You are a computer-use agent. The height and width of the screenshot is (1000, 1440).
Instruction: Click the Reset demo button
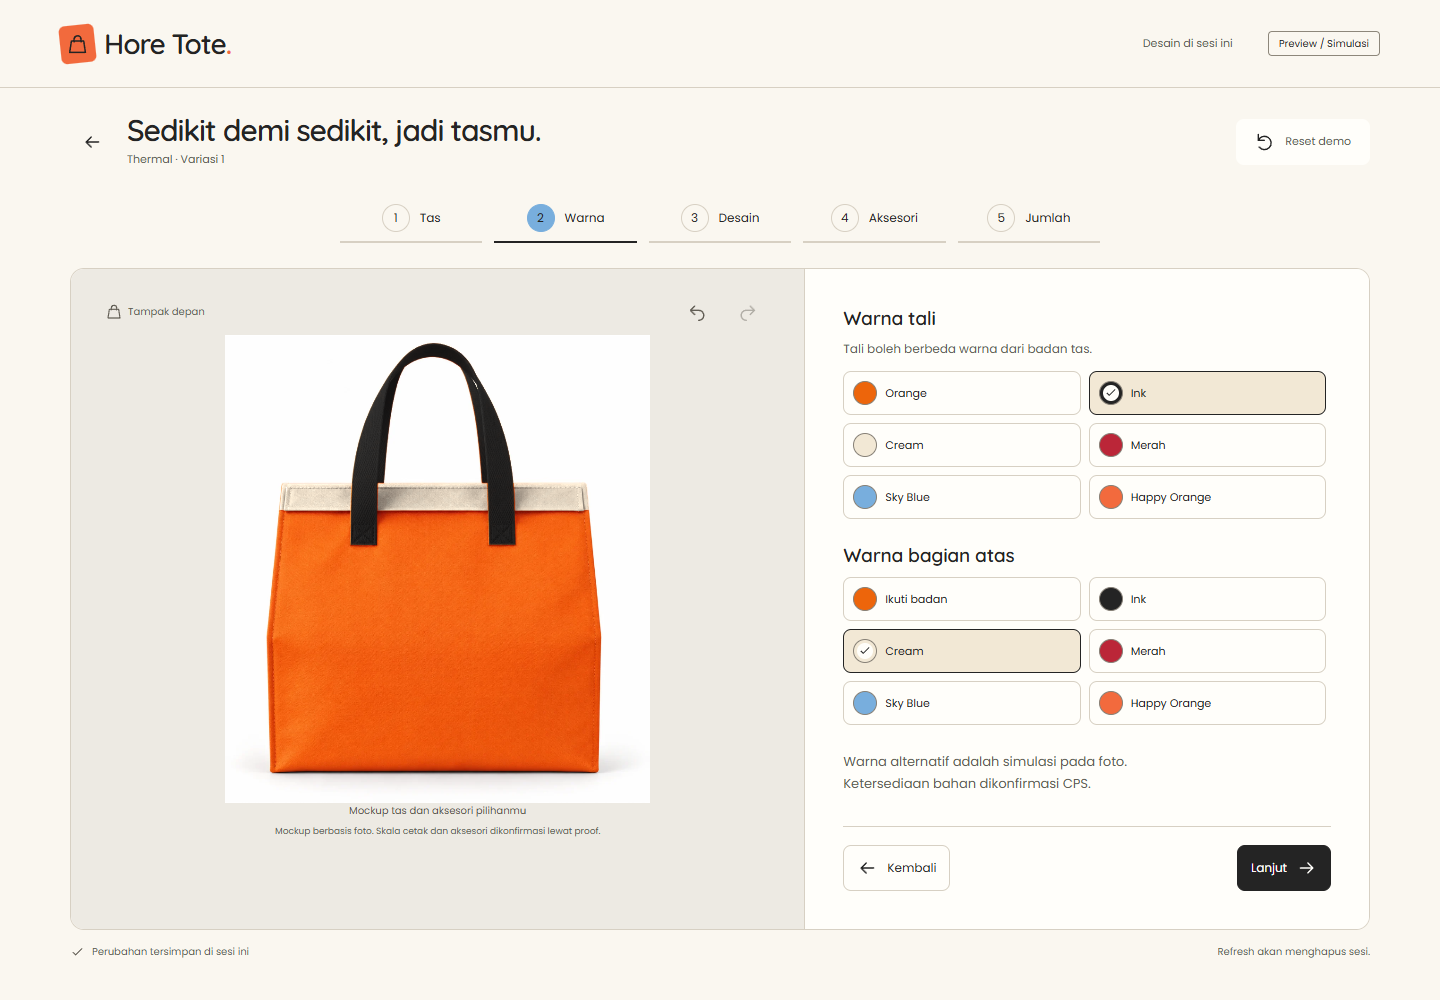[1303, 142]
